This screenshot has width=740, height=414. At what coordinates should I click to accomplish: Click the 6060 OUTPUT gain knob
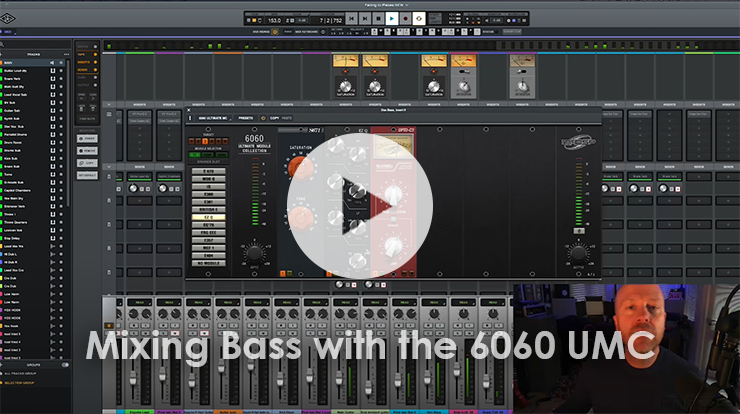point(579,253)
